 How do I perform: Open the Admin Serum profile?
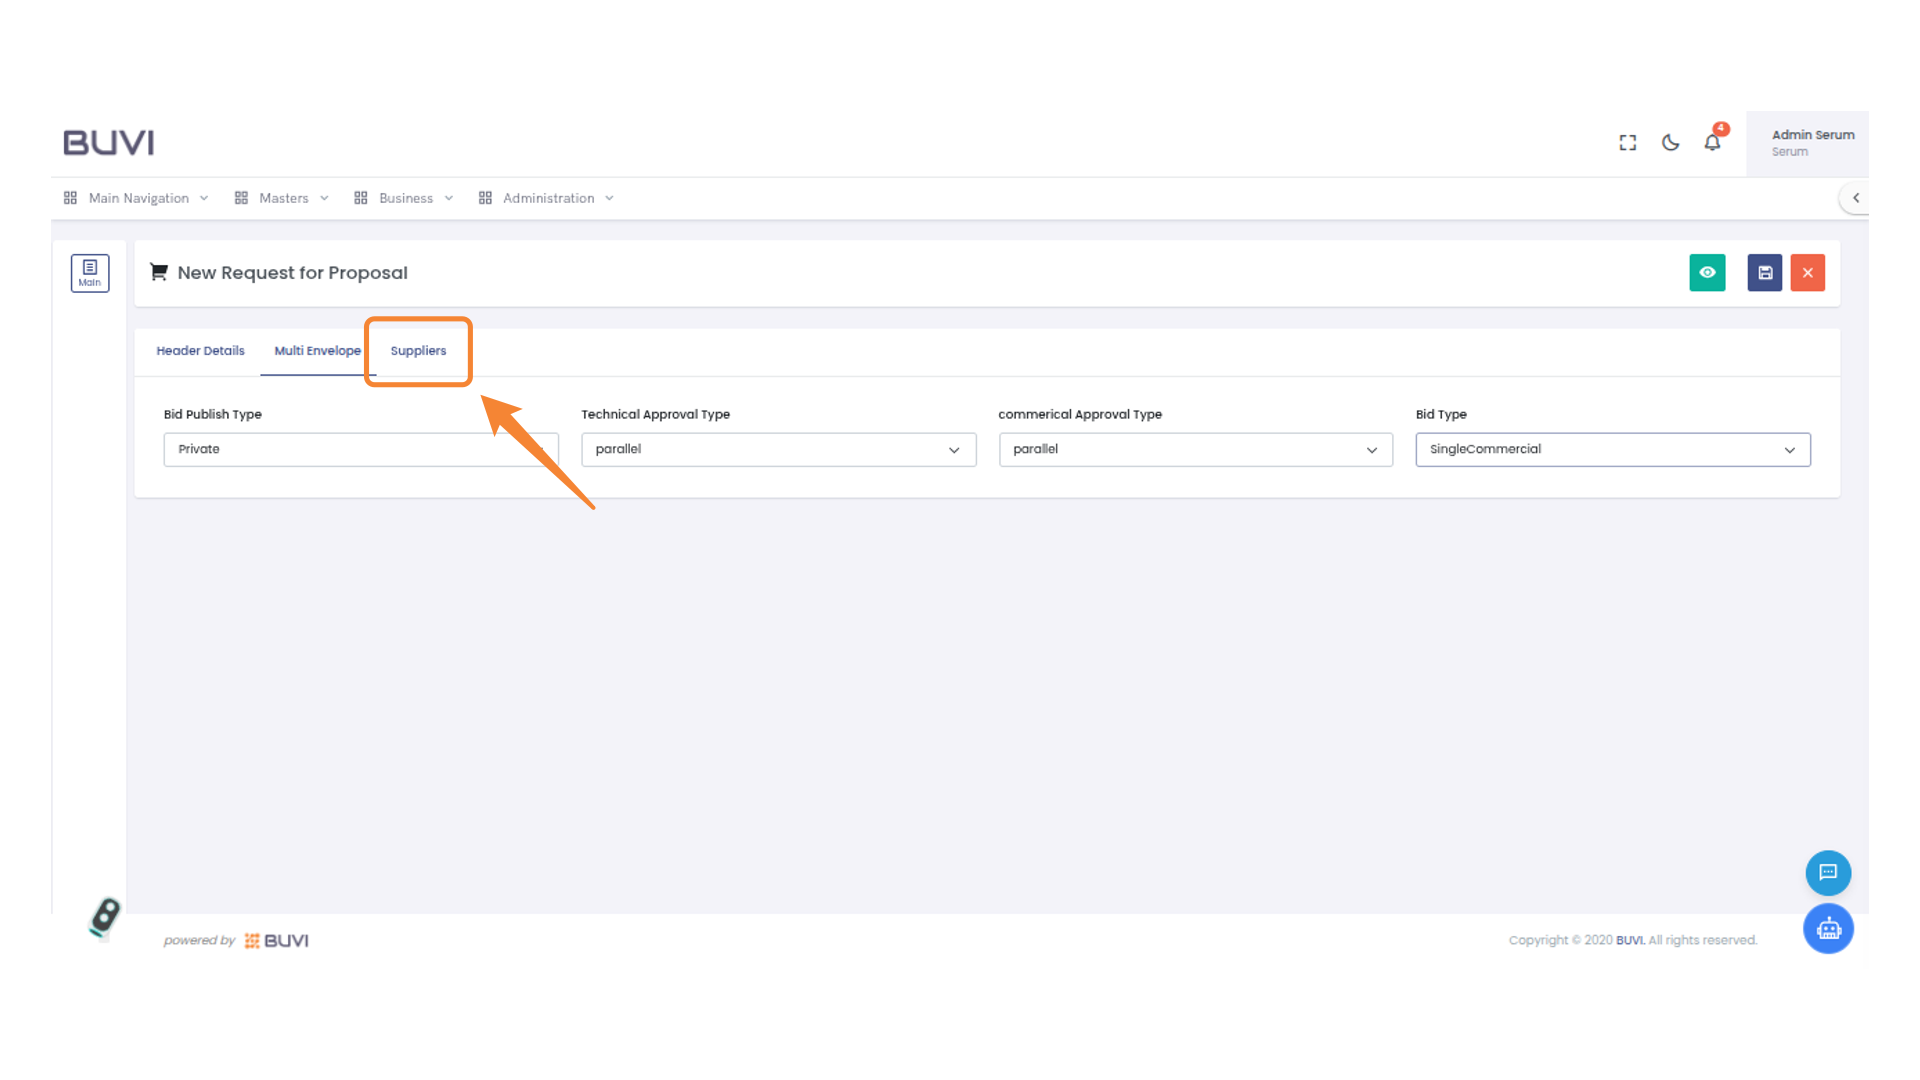point(1810,142)
